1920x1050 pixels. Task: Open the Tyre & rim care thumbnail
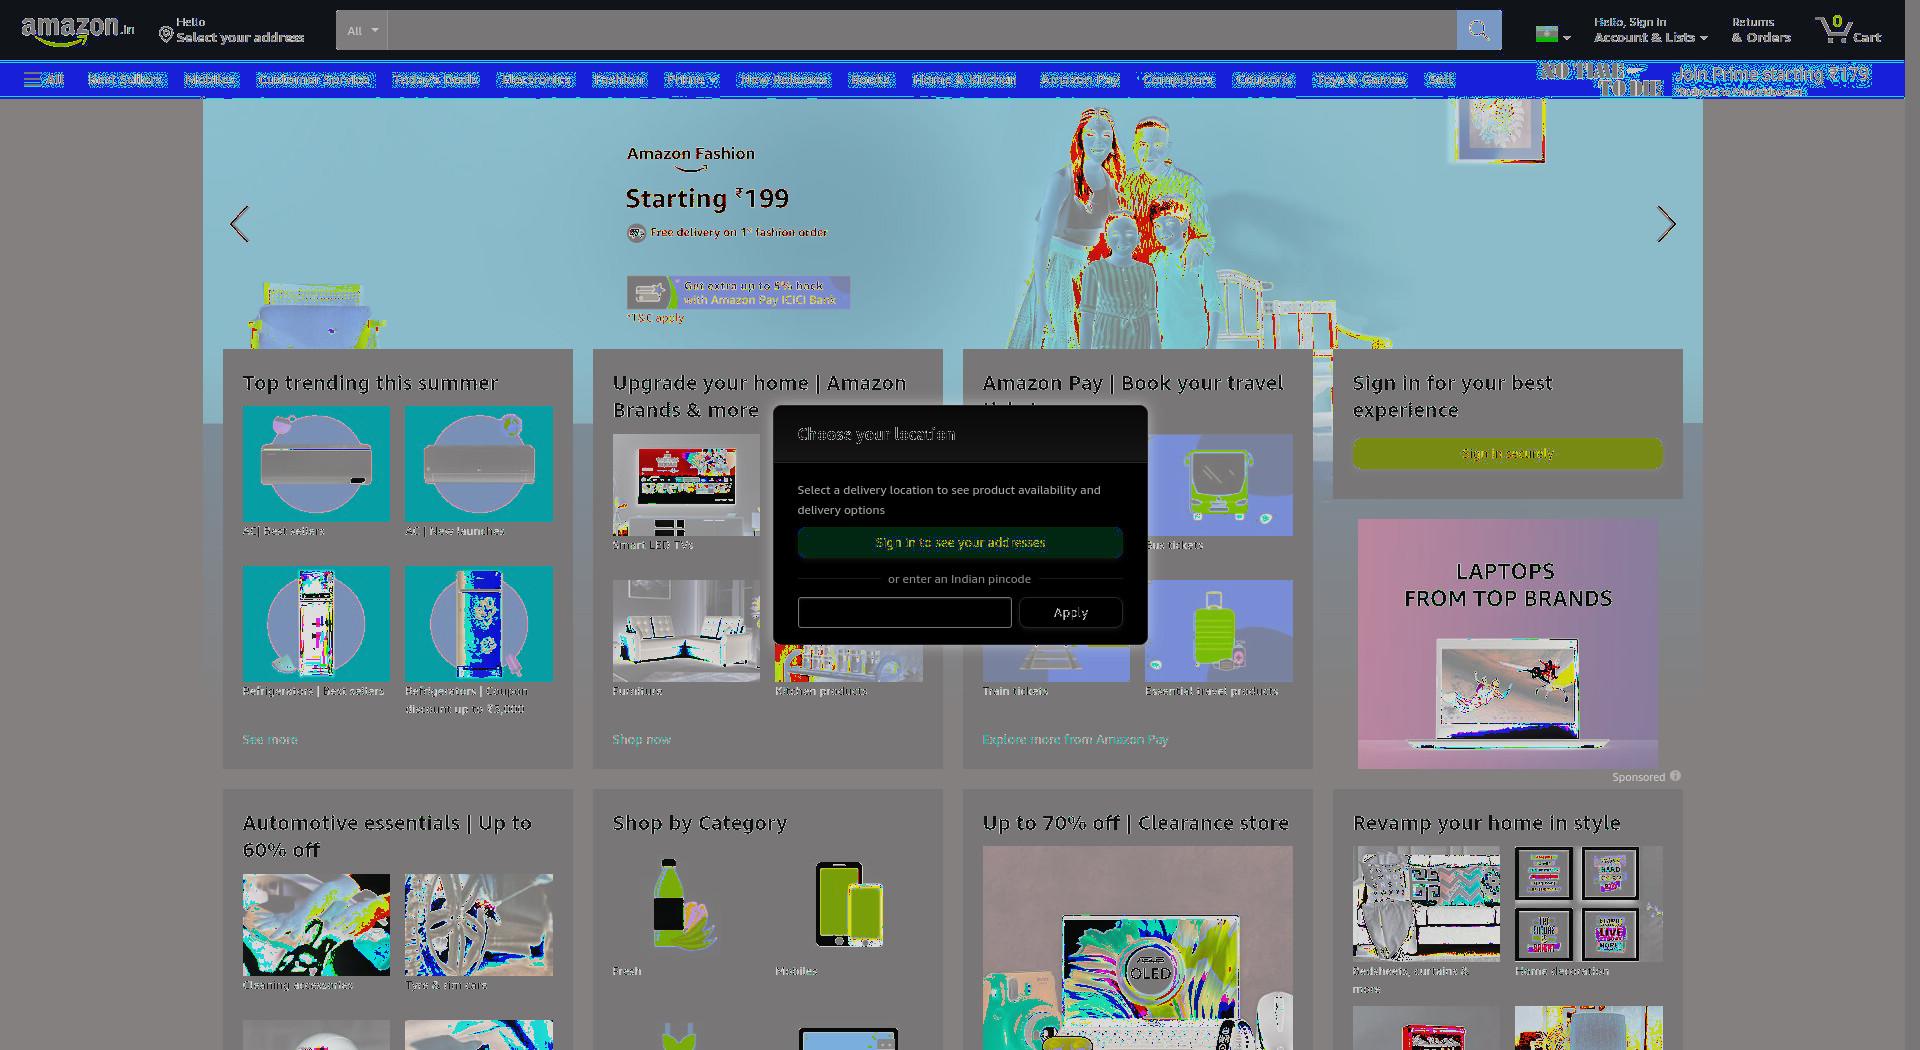pyautogui.click(x=478, y=925)
